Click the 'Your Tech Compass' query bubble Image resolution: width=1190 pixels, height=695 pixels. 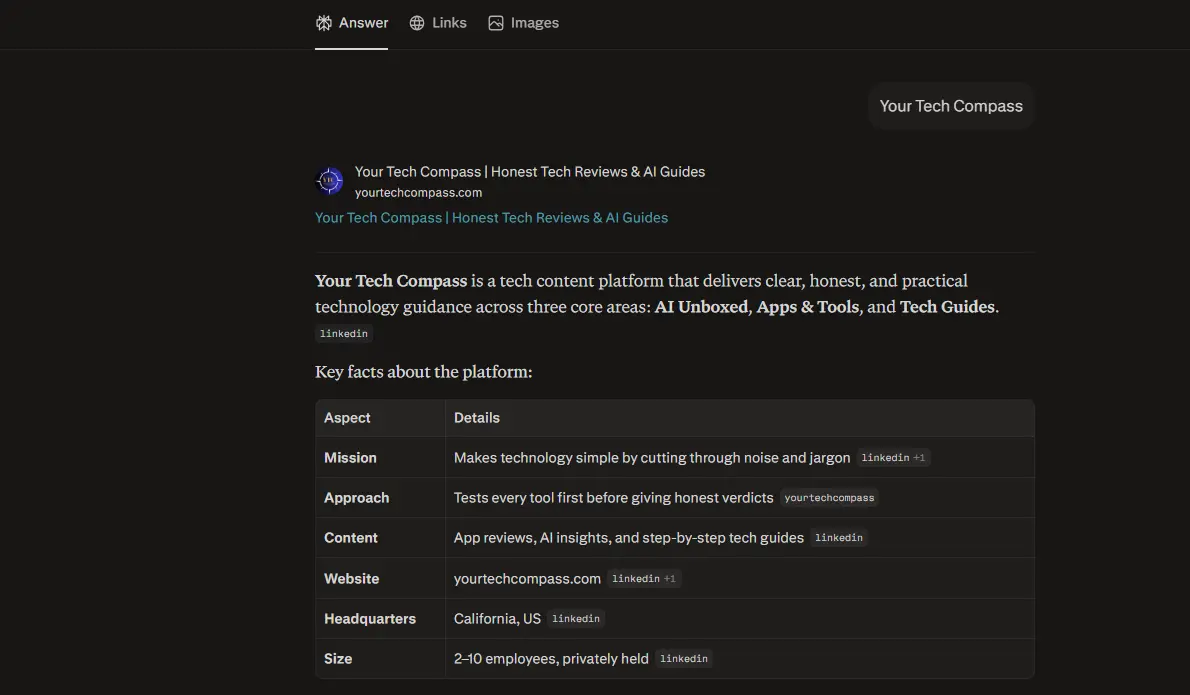951,106
